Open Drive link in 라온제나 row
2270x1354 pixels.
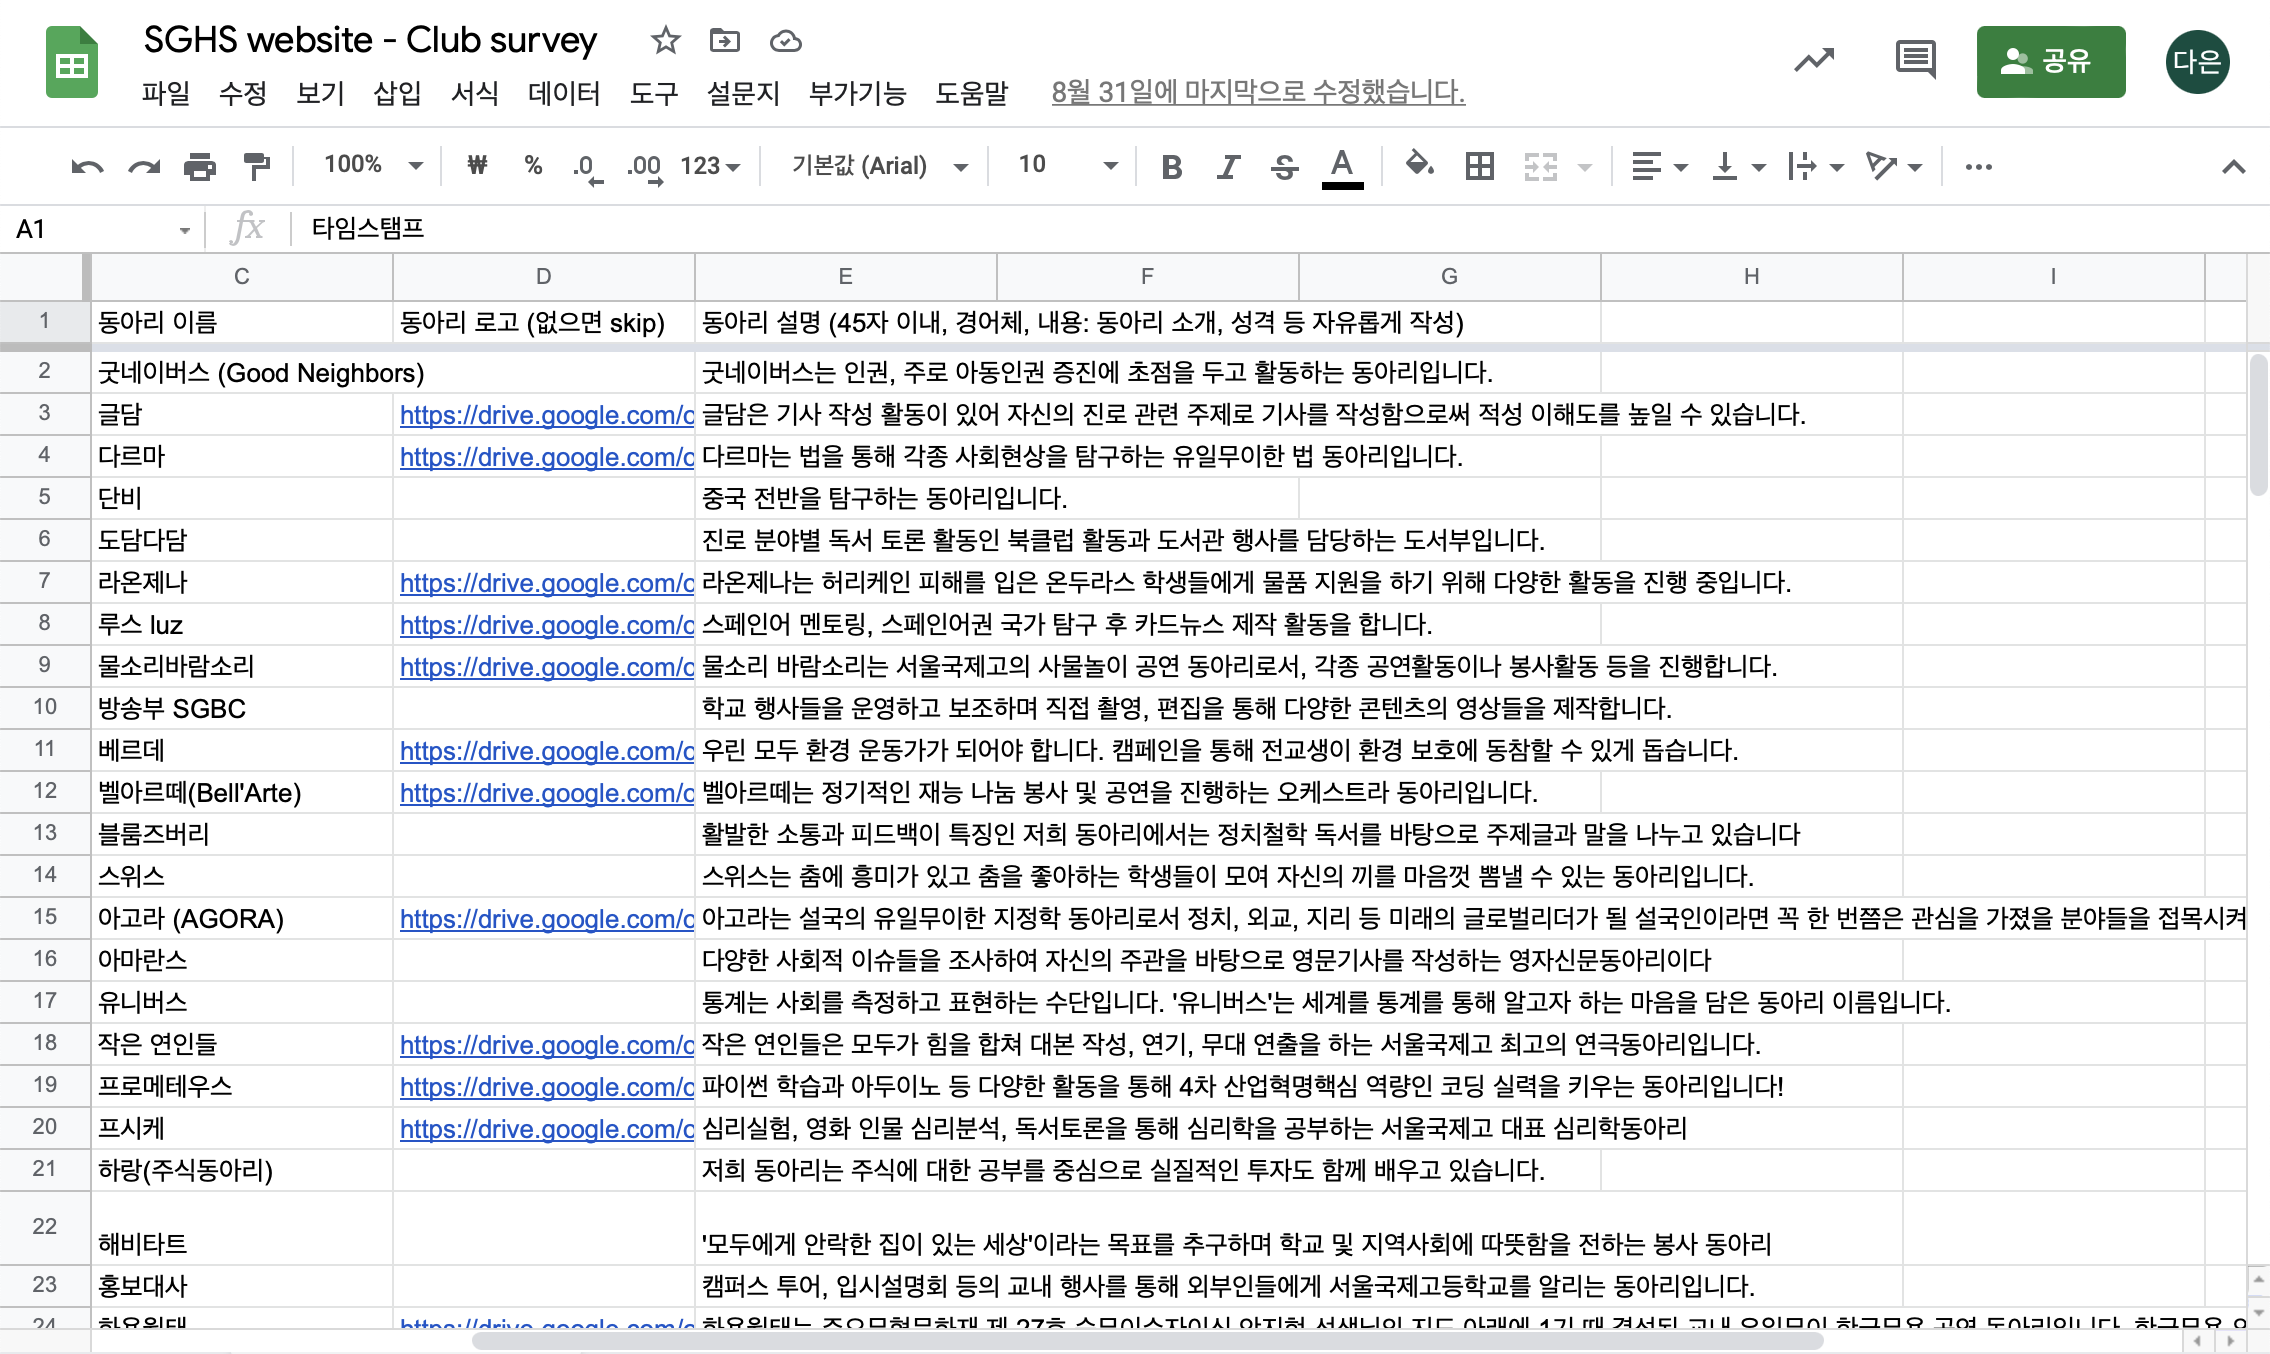(546, 583)
